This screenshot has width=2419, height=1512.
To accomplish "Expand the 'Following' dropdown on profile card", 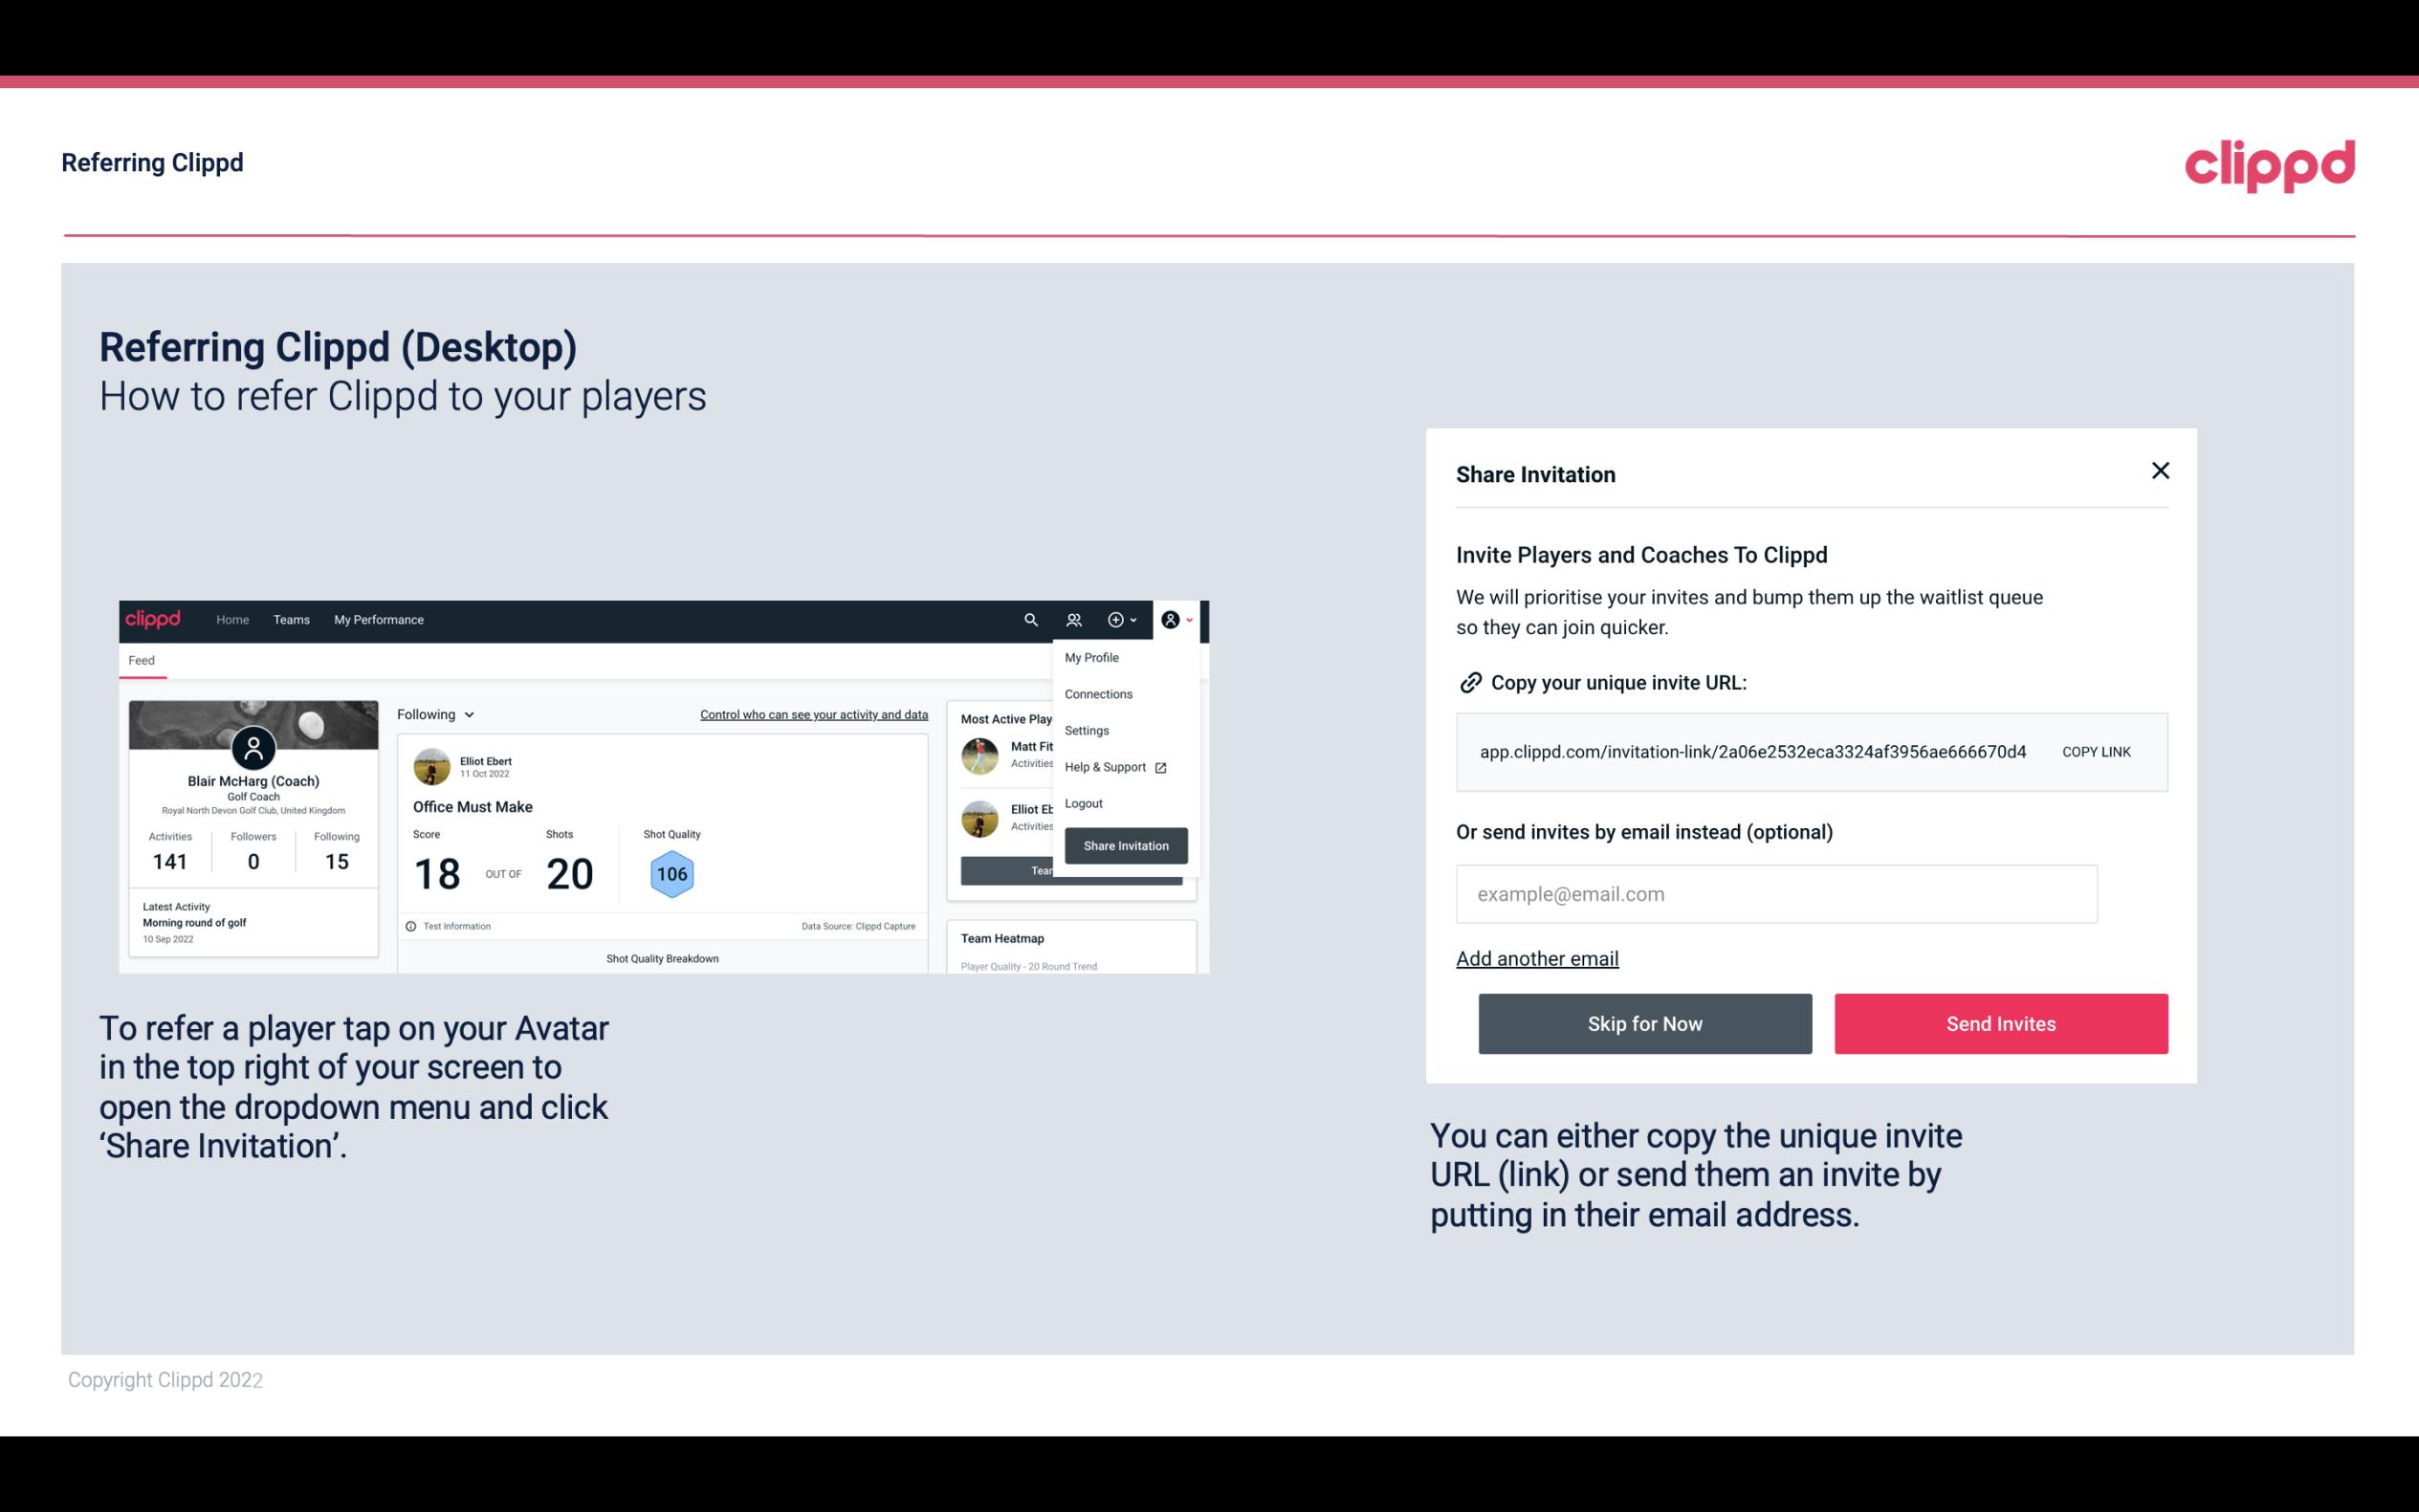I will 433,712.
